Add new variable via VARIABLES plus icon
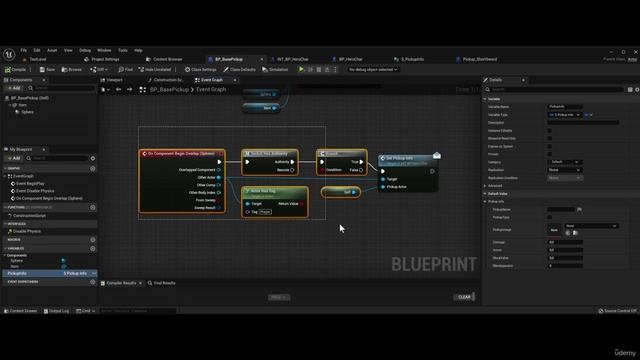This screenshot has height=360, width=640. 93,248
